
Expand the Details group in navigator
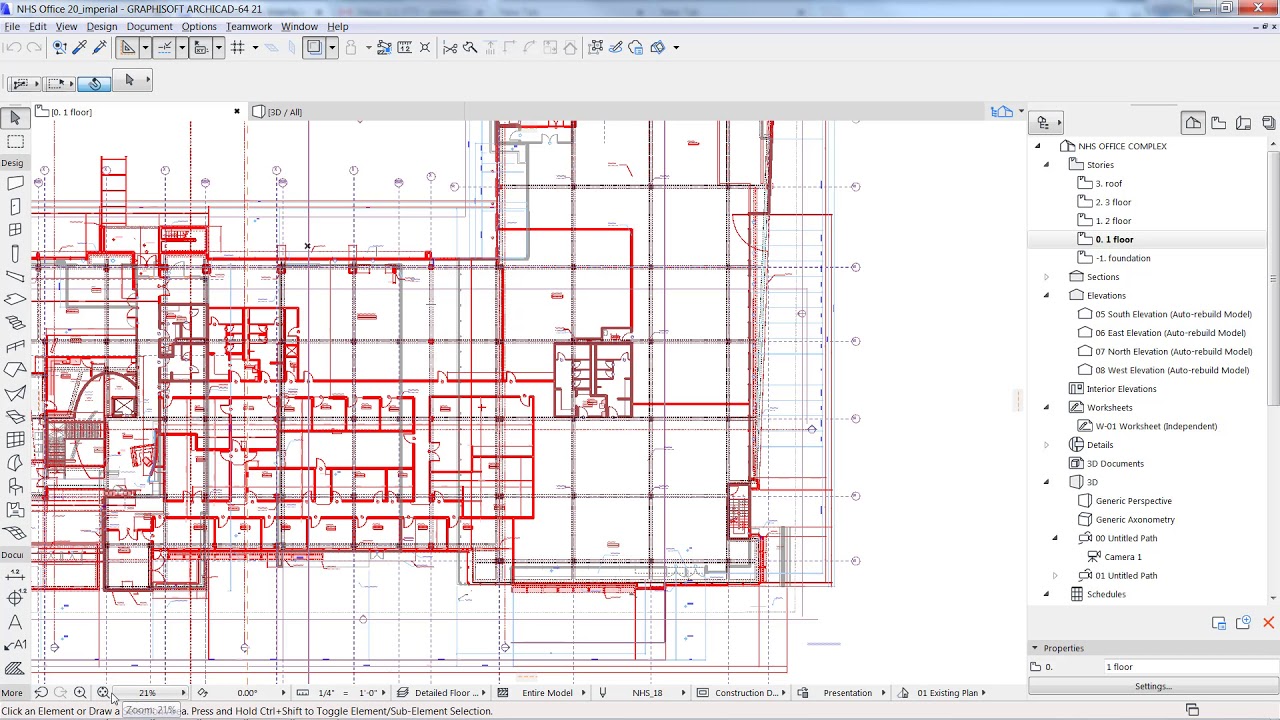pyautogui.click(x=1046, y=445)
